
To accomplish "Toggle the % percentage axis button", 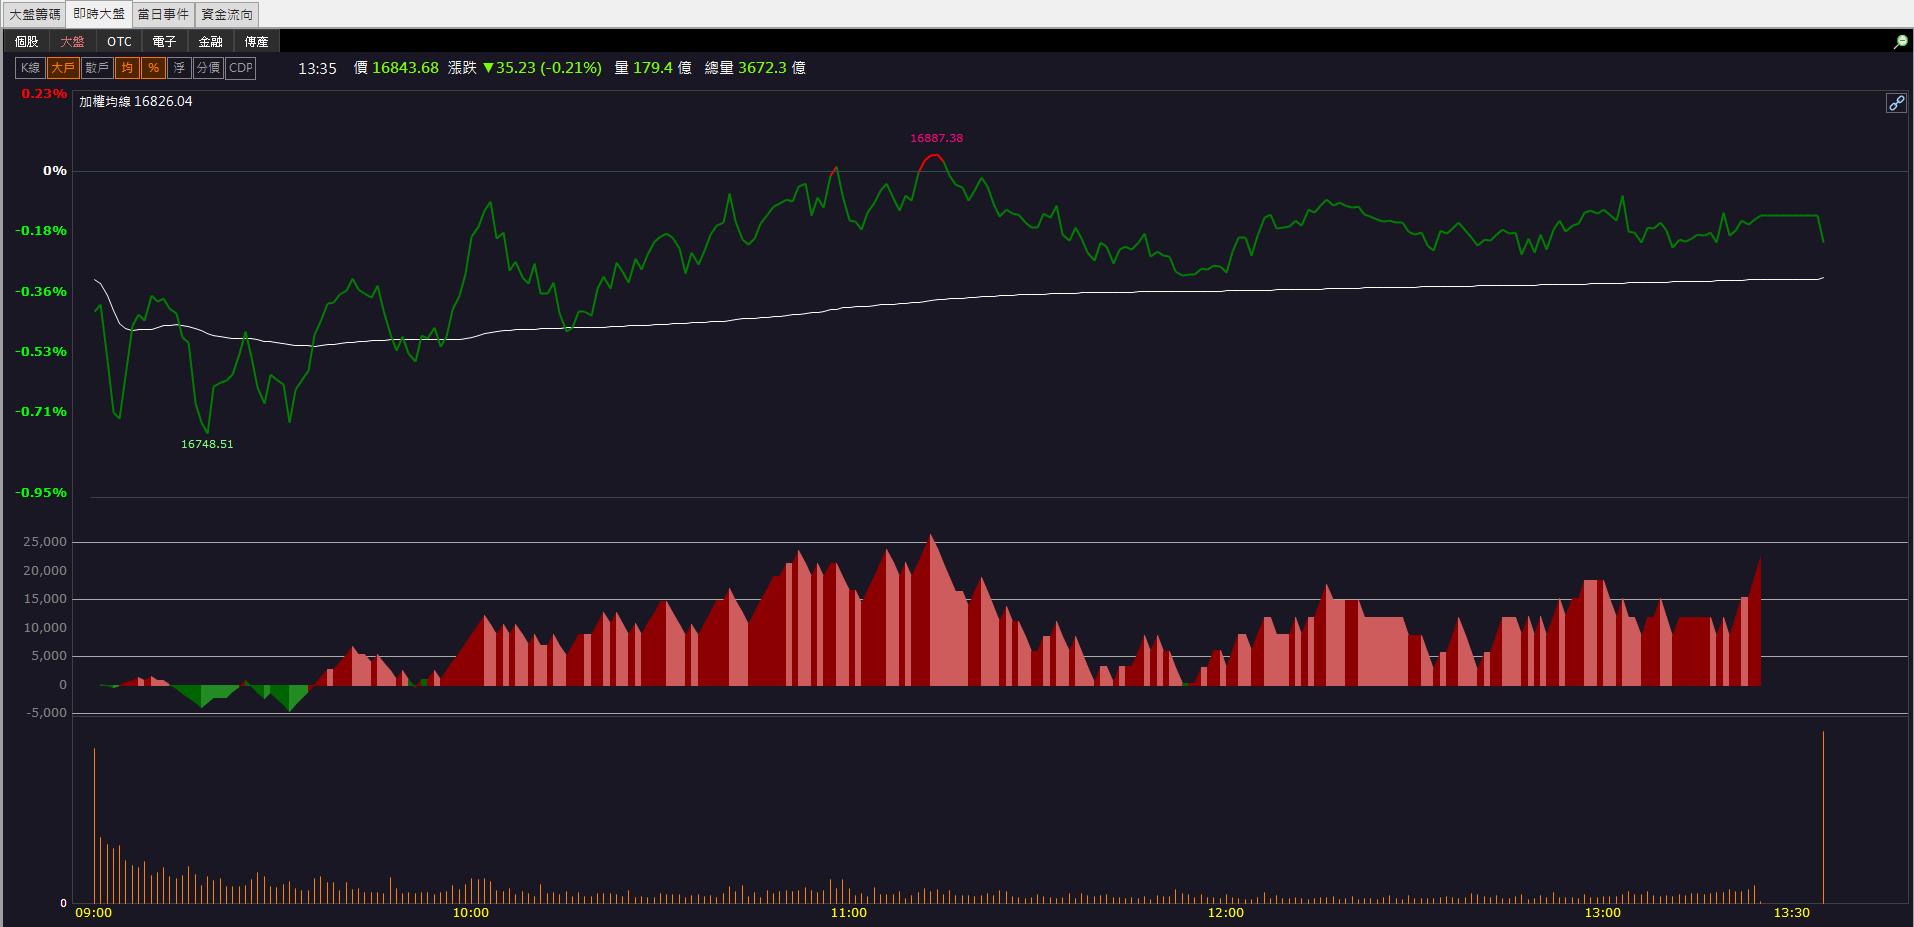I will click(x=153, y=68).
